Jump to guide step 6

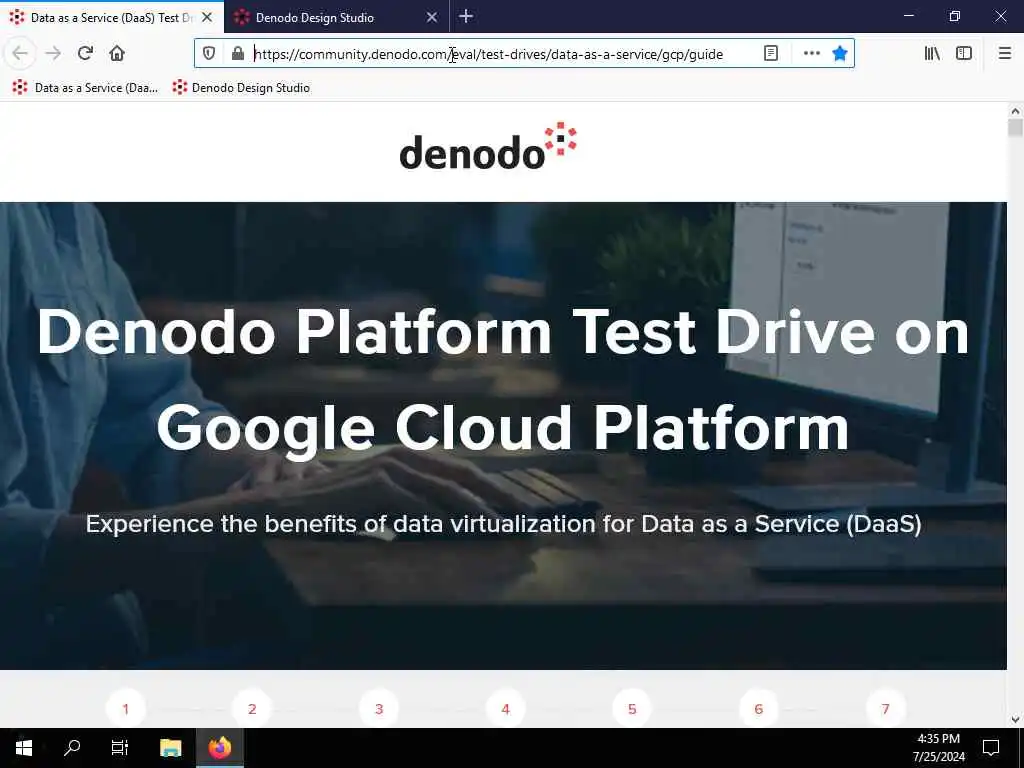759,709
